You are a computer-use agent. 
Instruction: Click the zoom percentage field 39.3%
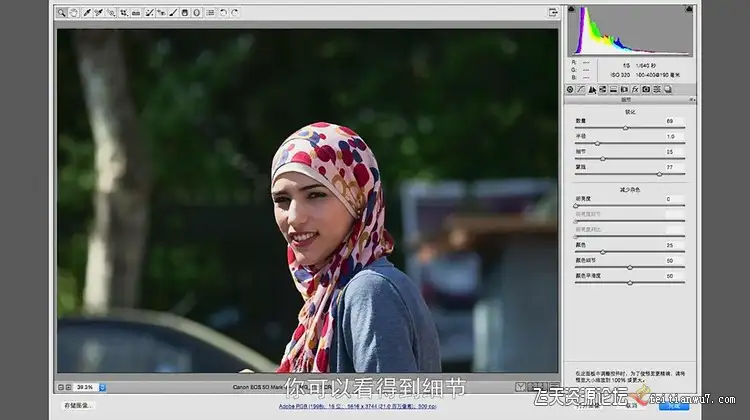pos(86,387)
